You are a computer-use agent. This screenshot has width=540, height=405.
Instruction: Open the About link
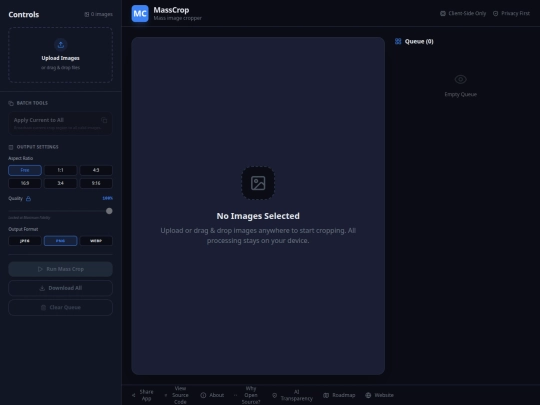coord(212,395)
